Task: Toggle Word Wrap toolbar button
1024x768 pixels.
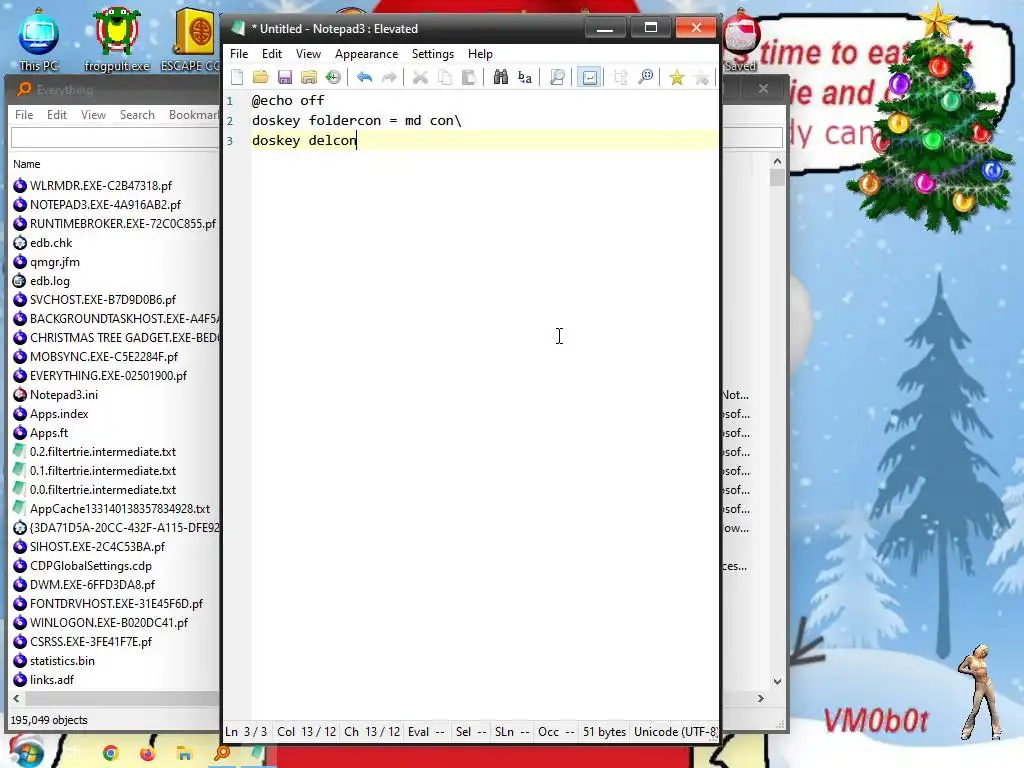Action: pos(589,77)
